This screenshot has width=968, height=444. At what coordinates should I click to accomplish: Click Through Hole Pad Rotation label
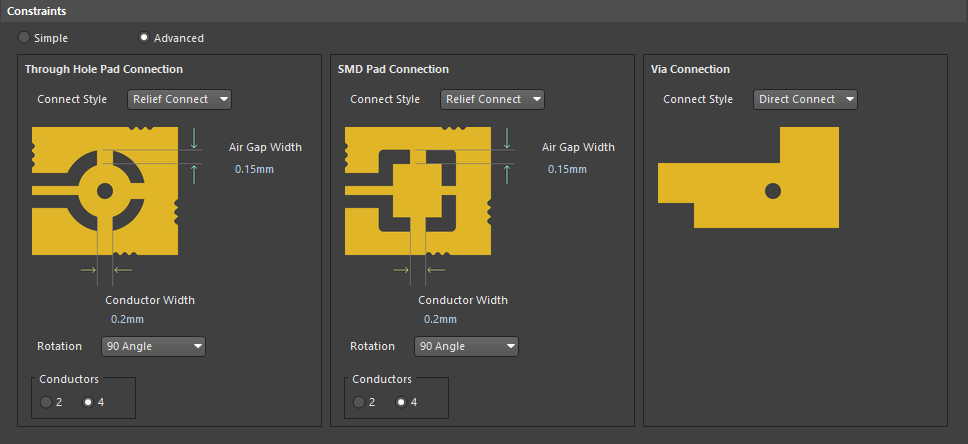[x=59, y=346]
